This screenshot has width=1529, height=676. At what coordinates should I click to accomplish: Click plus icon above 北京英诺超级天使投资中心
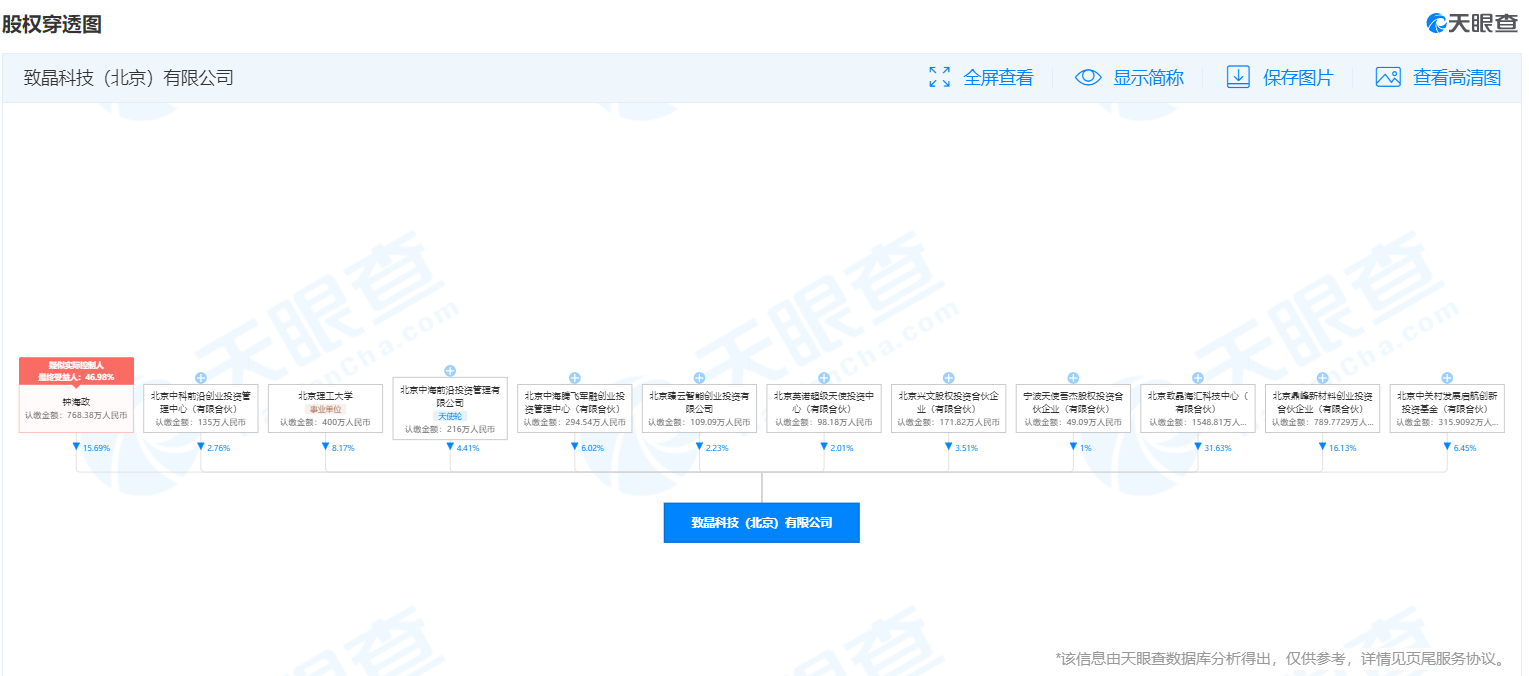pyautogui.click(x=824, y=378)
